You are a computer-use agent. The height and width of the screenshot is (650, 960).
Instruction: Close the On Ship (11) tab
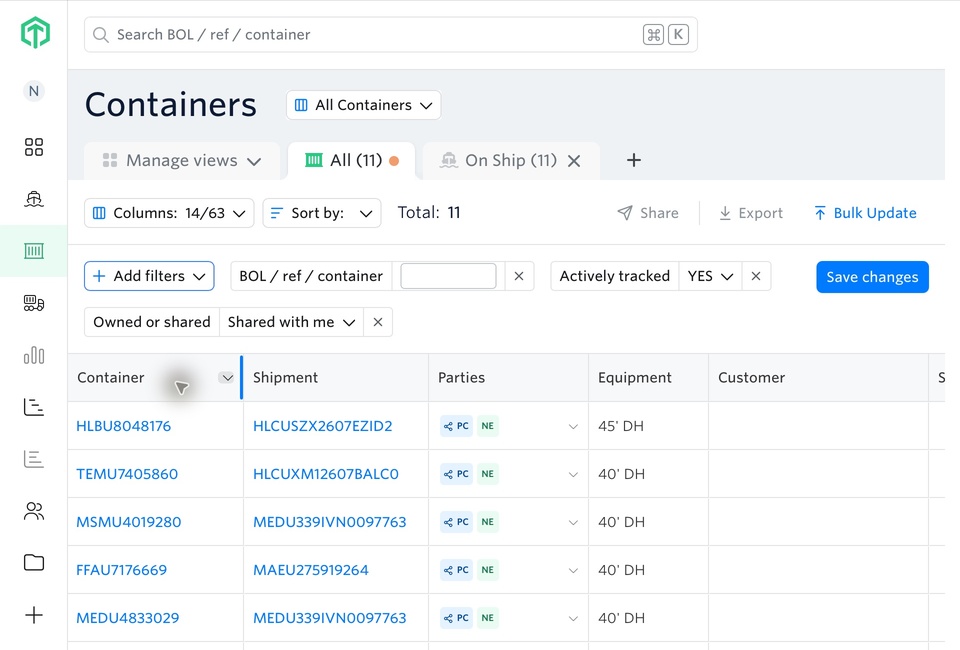pyautogui.click(x=574, y=161)
